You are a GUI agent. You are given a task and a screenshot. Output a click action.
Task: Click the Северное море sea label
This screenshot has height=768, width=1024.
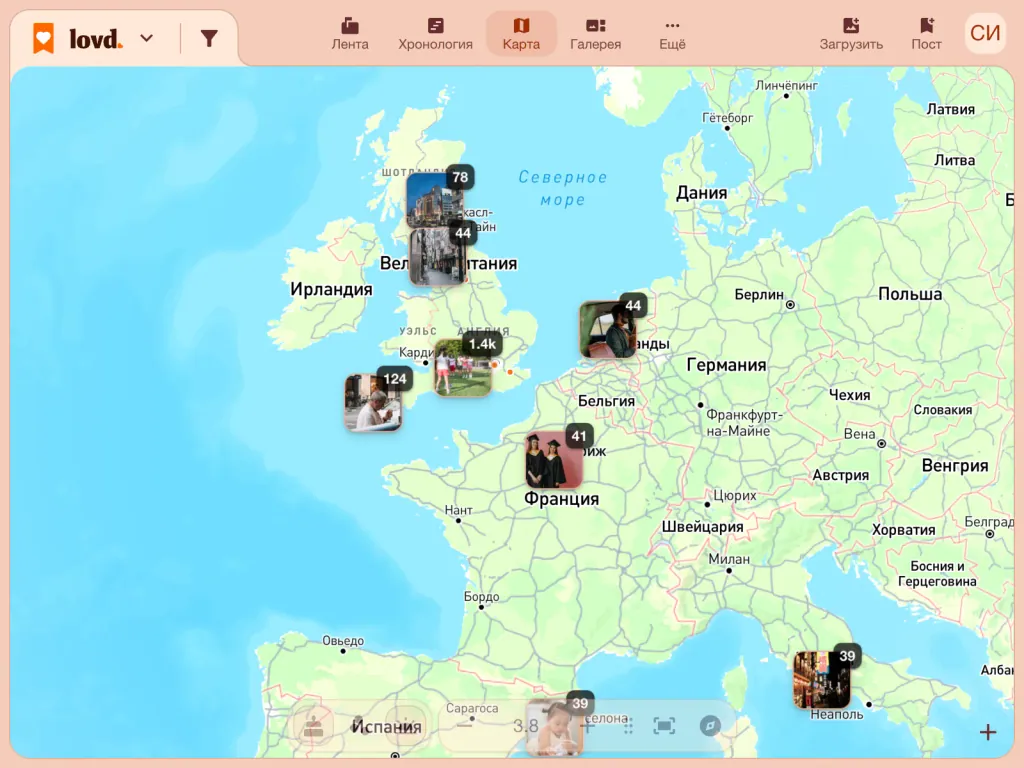[563, 188]
